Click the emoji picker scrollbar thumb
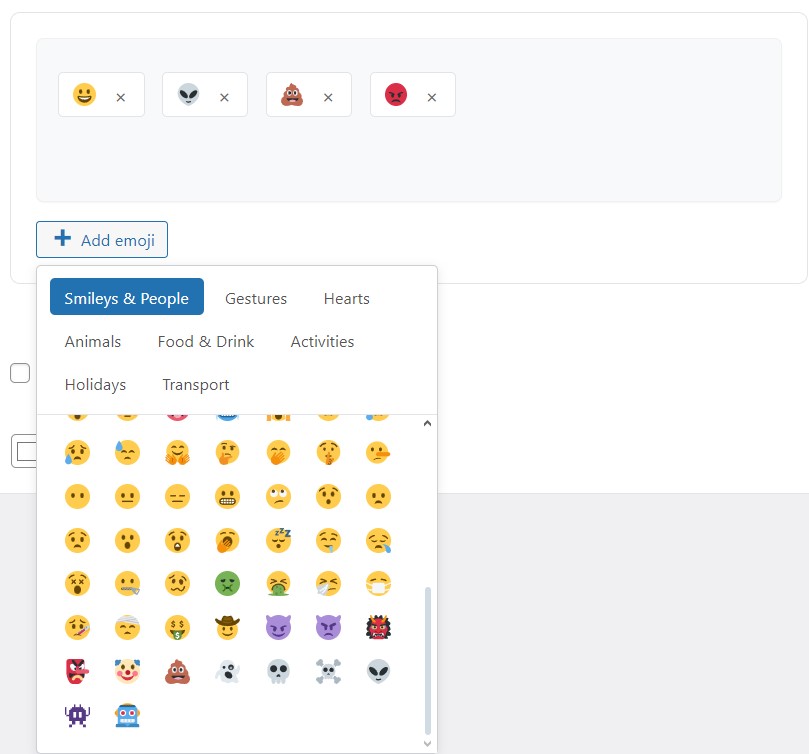Viewport: 809px width, 754px height. point(427,660)
